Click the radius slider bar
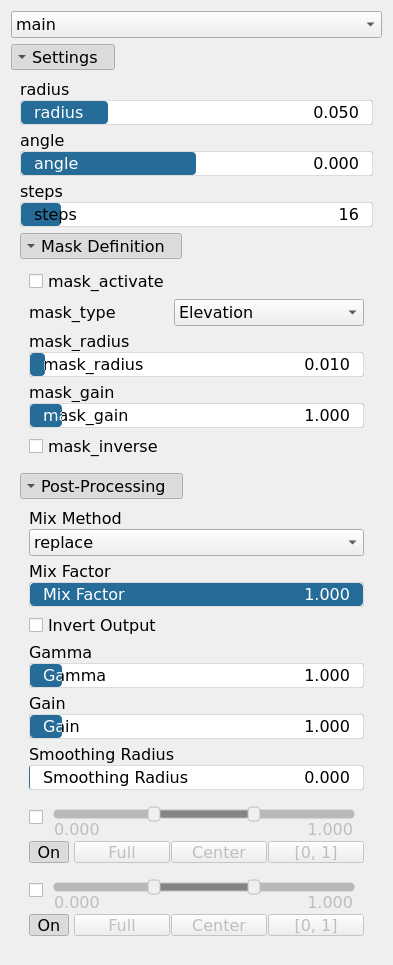 point(196,113)
